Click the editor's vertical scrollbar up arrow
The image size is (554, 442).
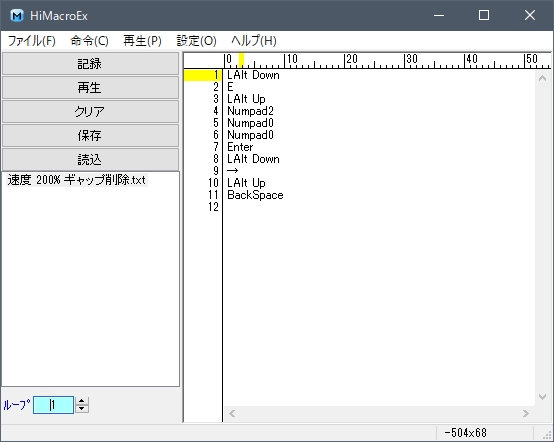pos(542,78)
